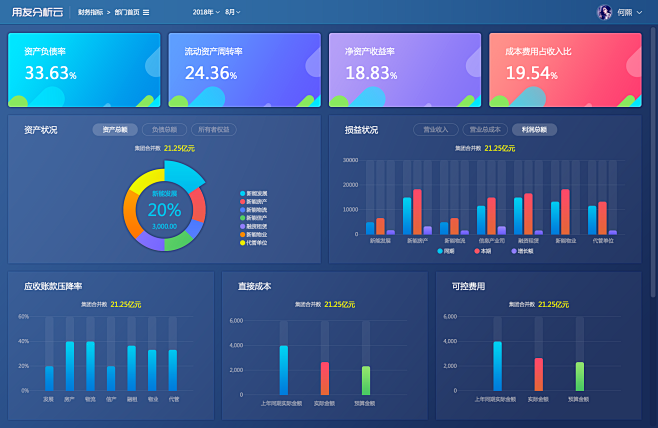Viewport: 658px width, 428px height.
Task: Switch to the 负债总额 tab
Action: click(164, 130)
